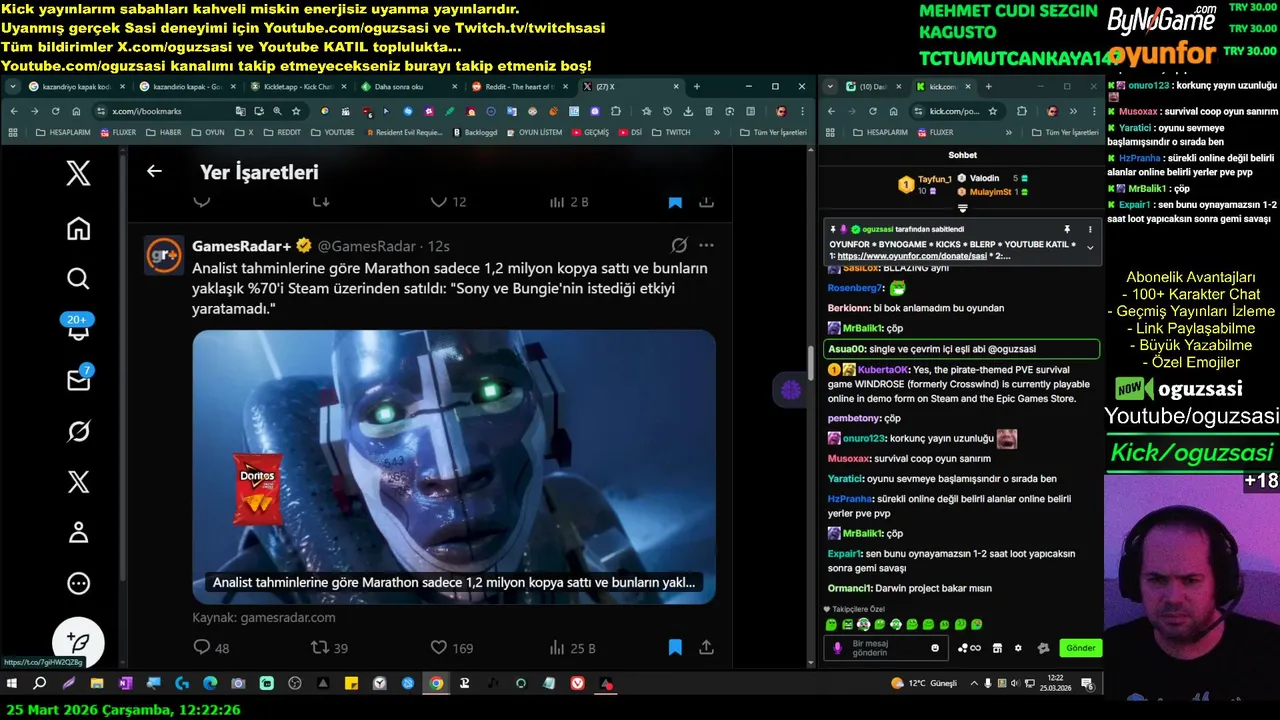The image size is (1280, 720).
Task: Open TWITCH bookmark folder
Action: click(x=670, y=132)
